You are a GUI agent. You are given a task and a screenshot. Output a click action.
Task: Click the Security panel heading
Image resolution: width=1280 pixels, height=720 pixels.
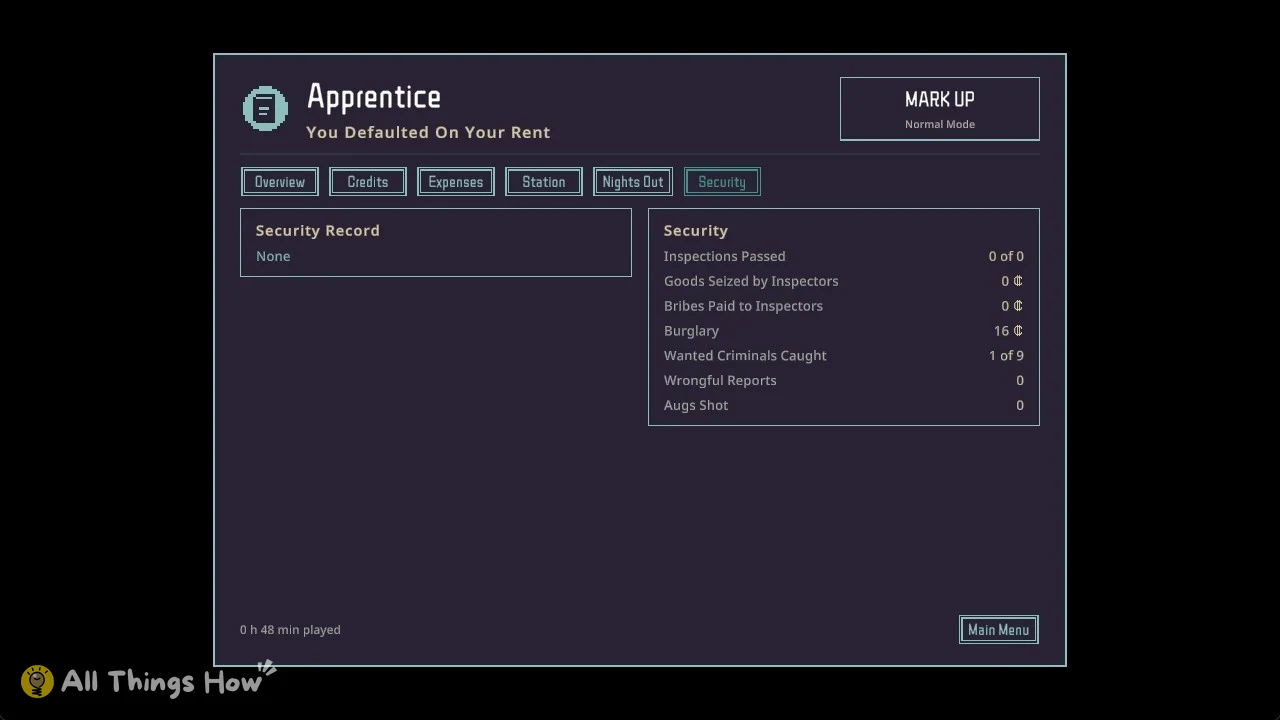696,230
